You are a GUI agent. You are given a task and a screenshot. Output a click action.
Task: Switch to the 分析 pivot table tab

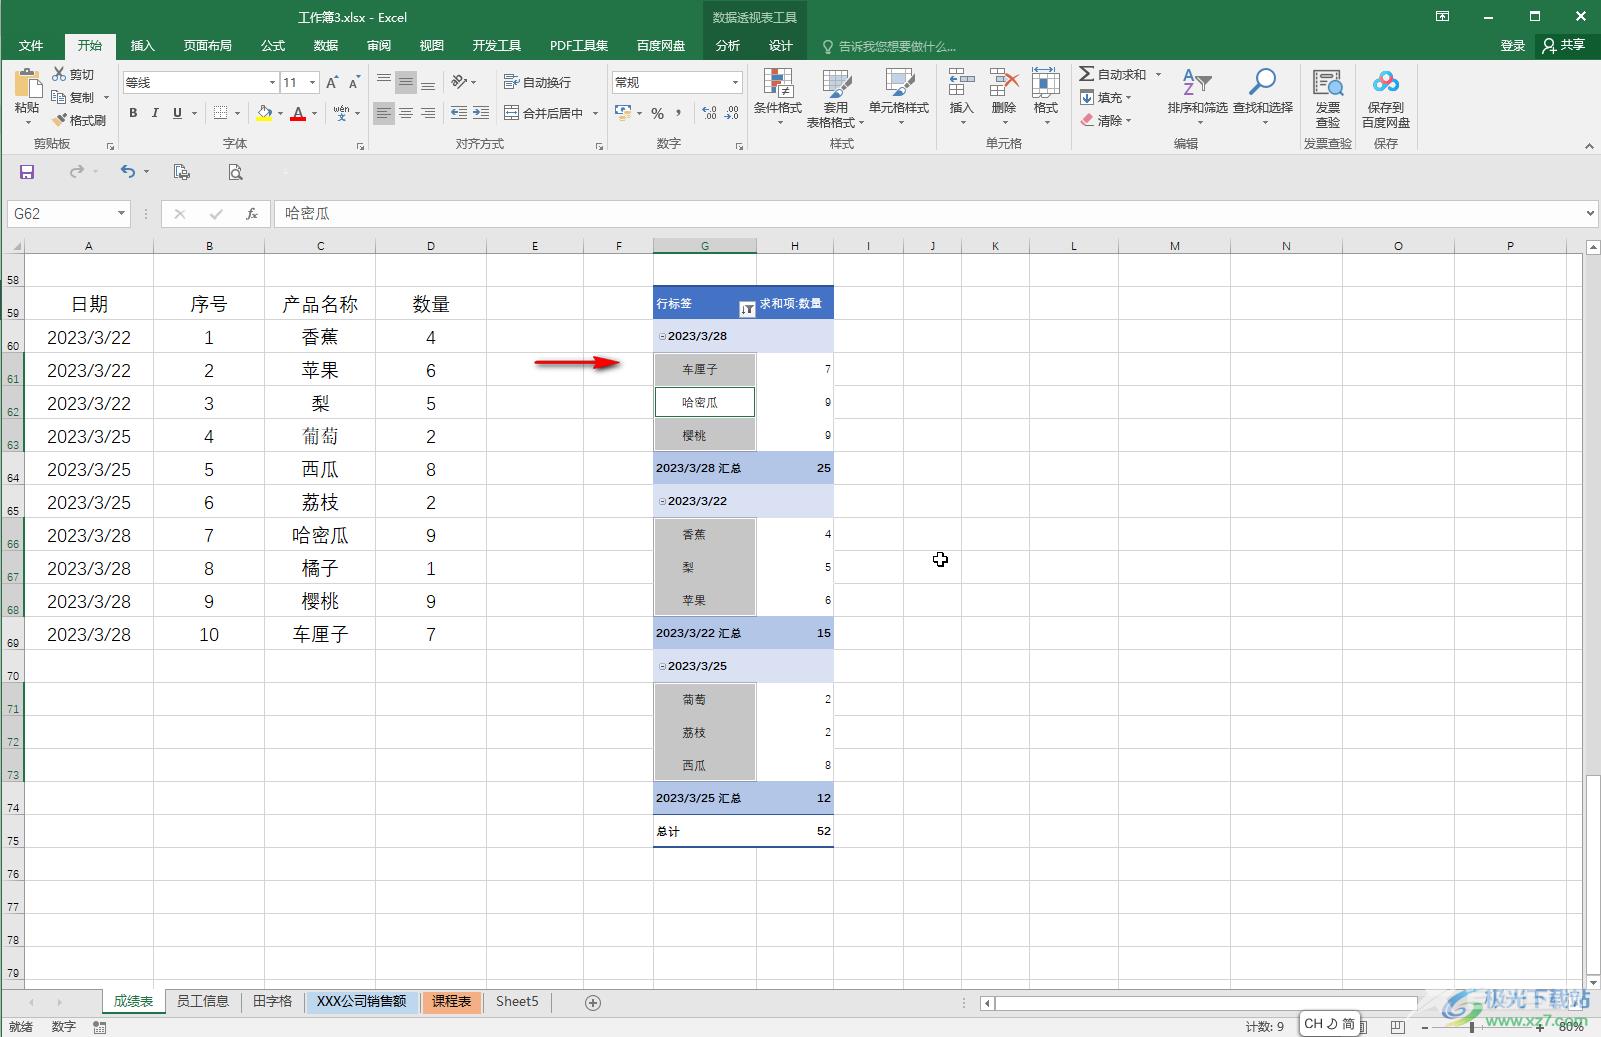pos(728,46)
